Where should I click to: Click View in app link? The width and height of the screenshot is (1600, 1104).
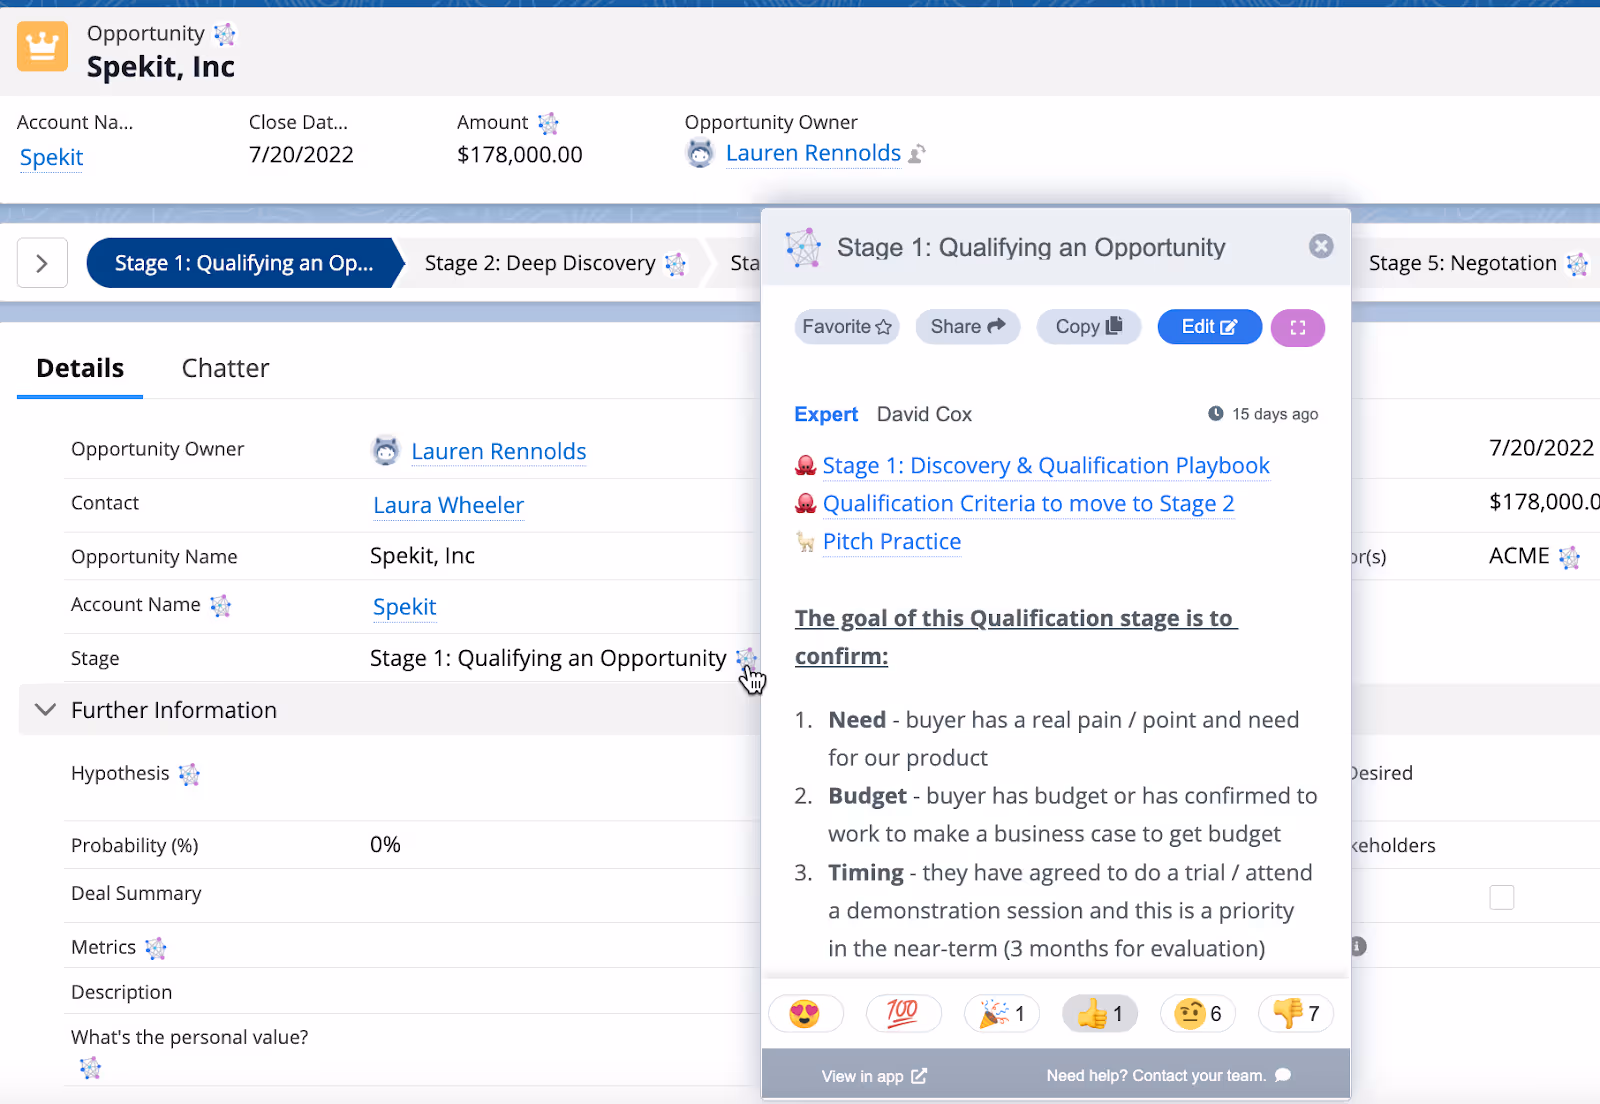coord(874,1076)
